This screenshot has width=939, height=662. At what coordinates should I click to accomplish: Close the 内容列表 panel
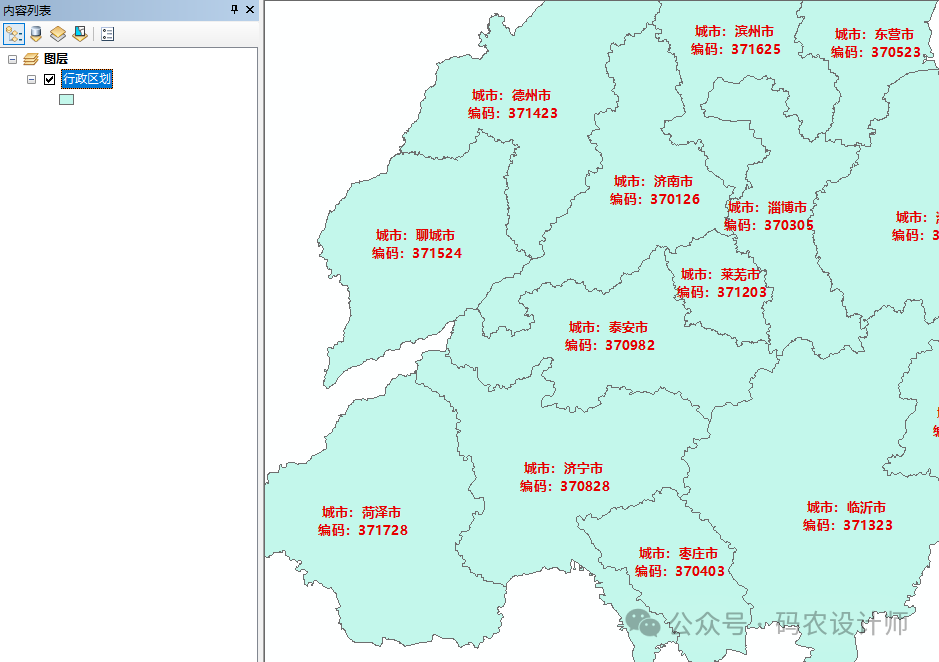tap(250, 9)
